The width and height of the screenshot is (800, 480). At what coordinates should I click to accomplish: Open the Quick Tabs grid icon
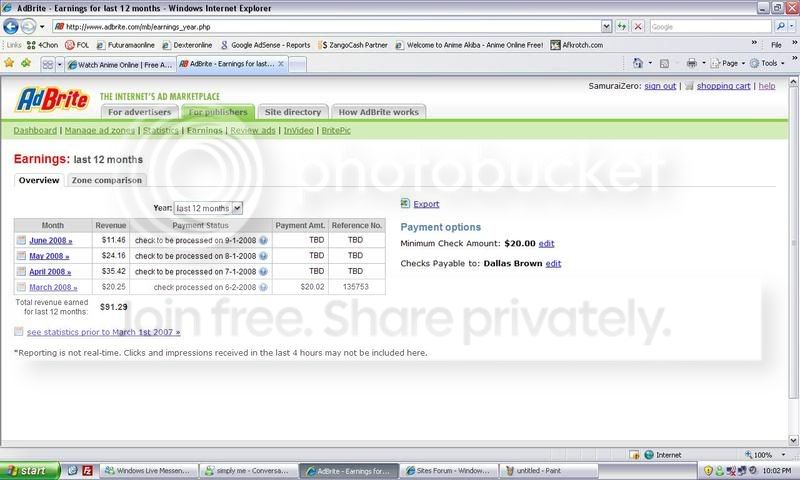47,64
